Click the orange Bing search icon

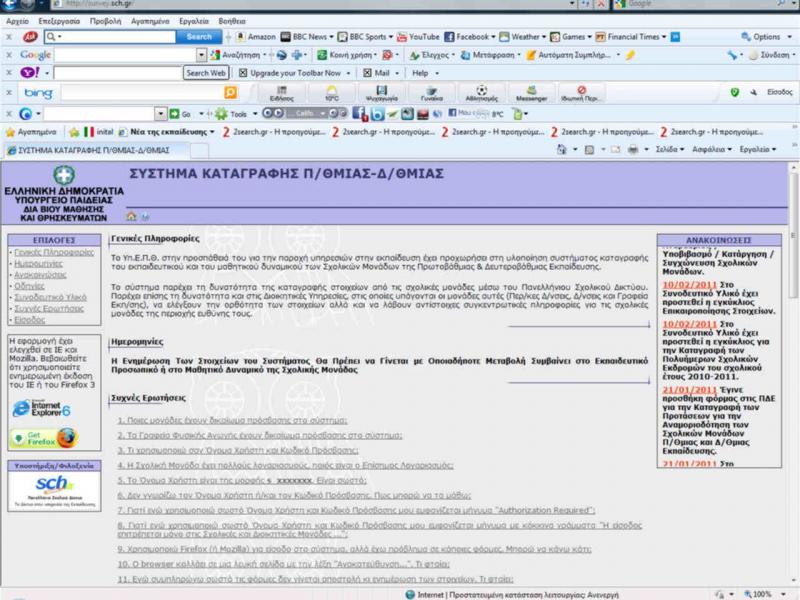230,93
